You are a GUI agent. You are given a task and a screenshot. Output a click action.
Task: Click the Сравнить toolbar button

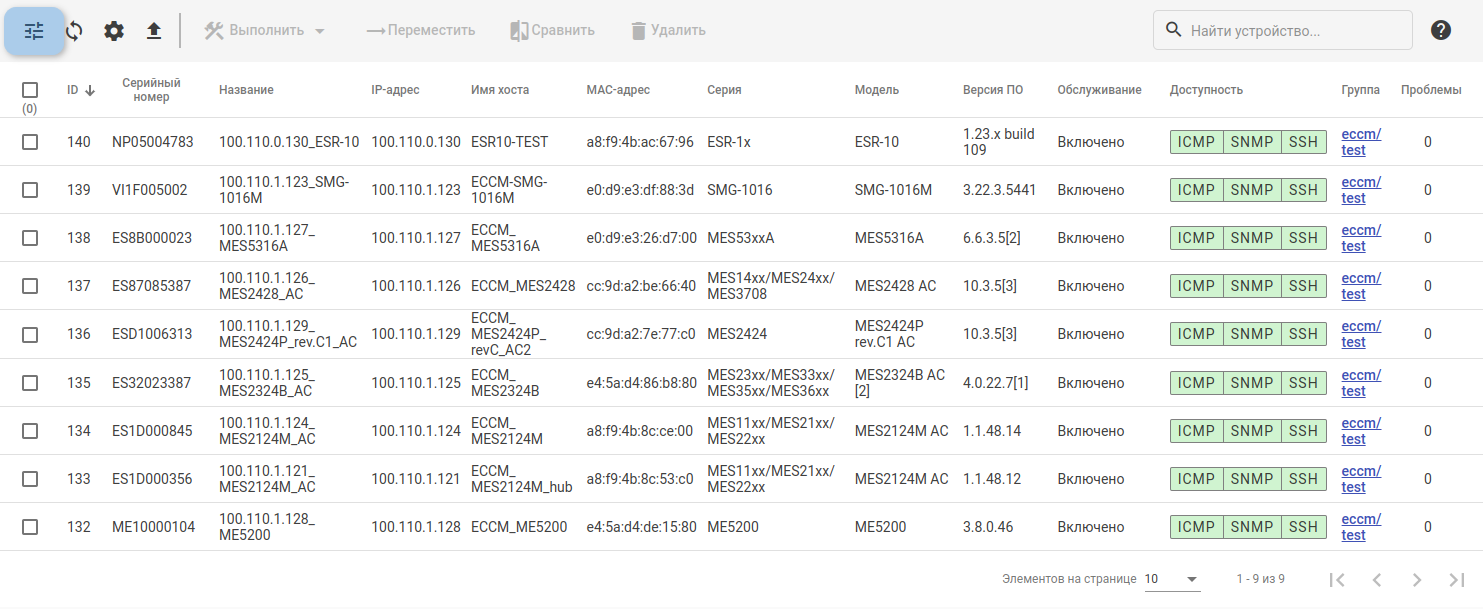click(x=552, y=31)
